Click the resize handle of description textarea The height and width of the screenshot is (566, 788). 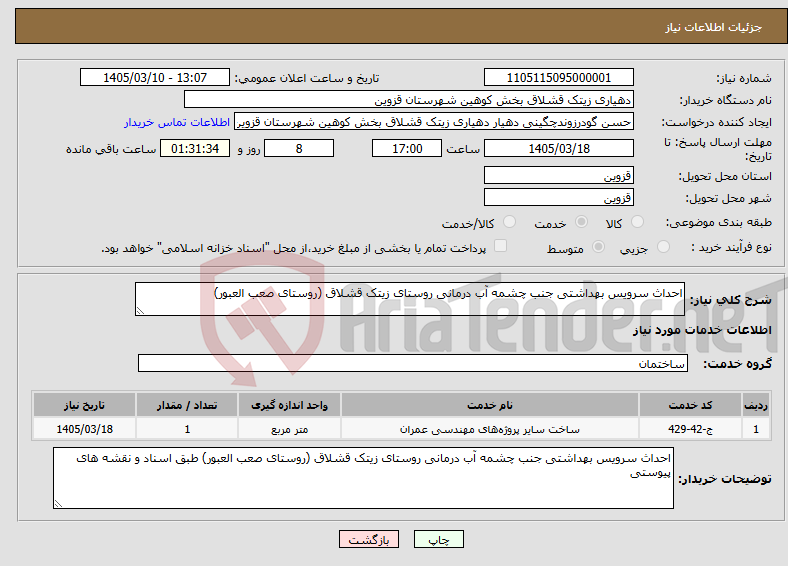pyautogui.click(x=140, y=311)
